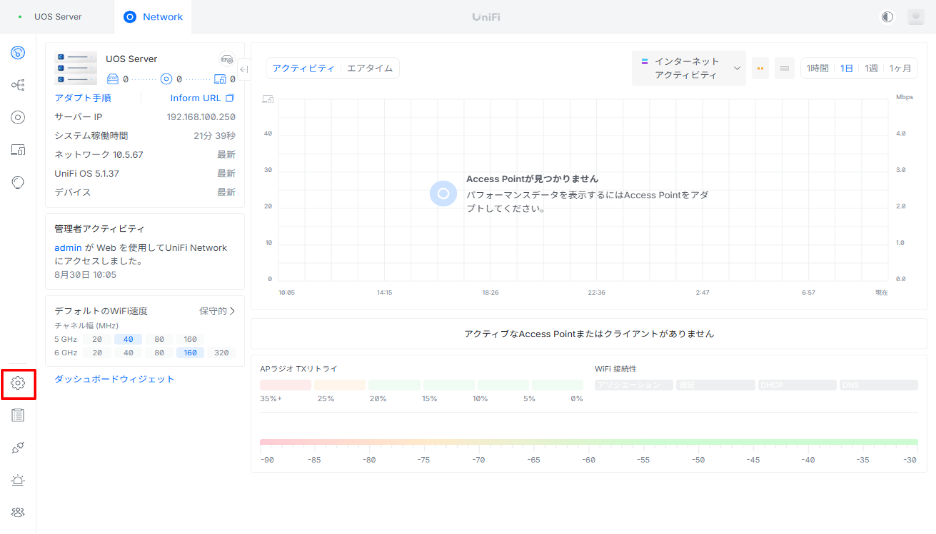This screenshot has width=936, height=534.
Task: Click the DNS connectivity segment
Action: click(x=879, y=385)
